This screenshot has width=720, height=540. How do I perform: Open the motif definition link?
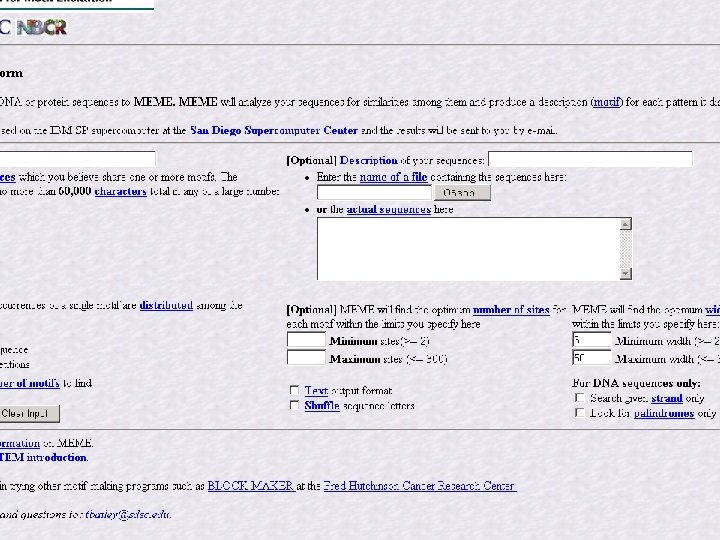[x=607, y=102]
